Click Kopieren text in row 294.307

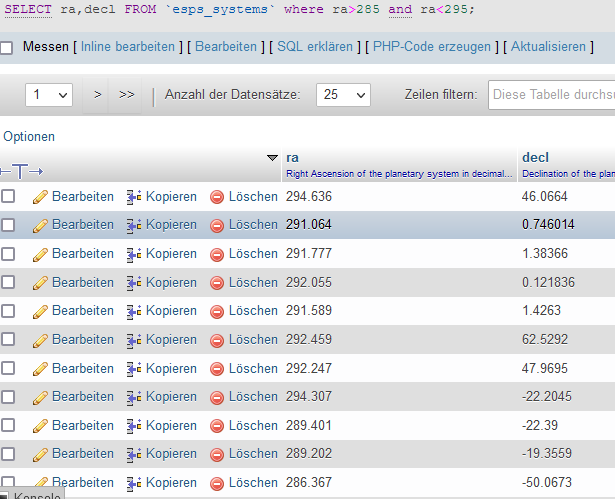171,397
